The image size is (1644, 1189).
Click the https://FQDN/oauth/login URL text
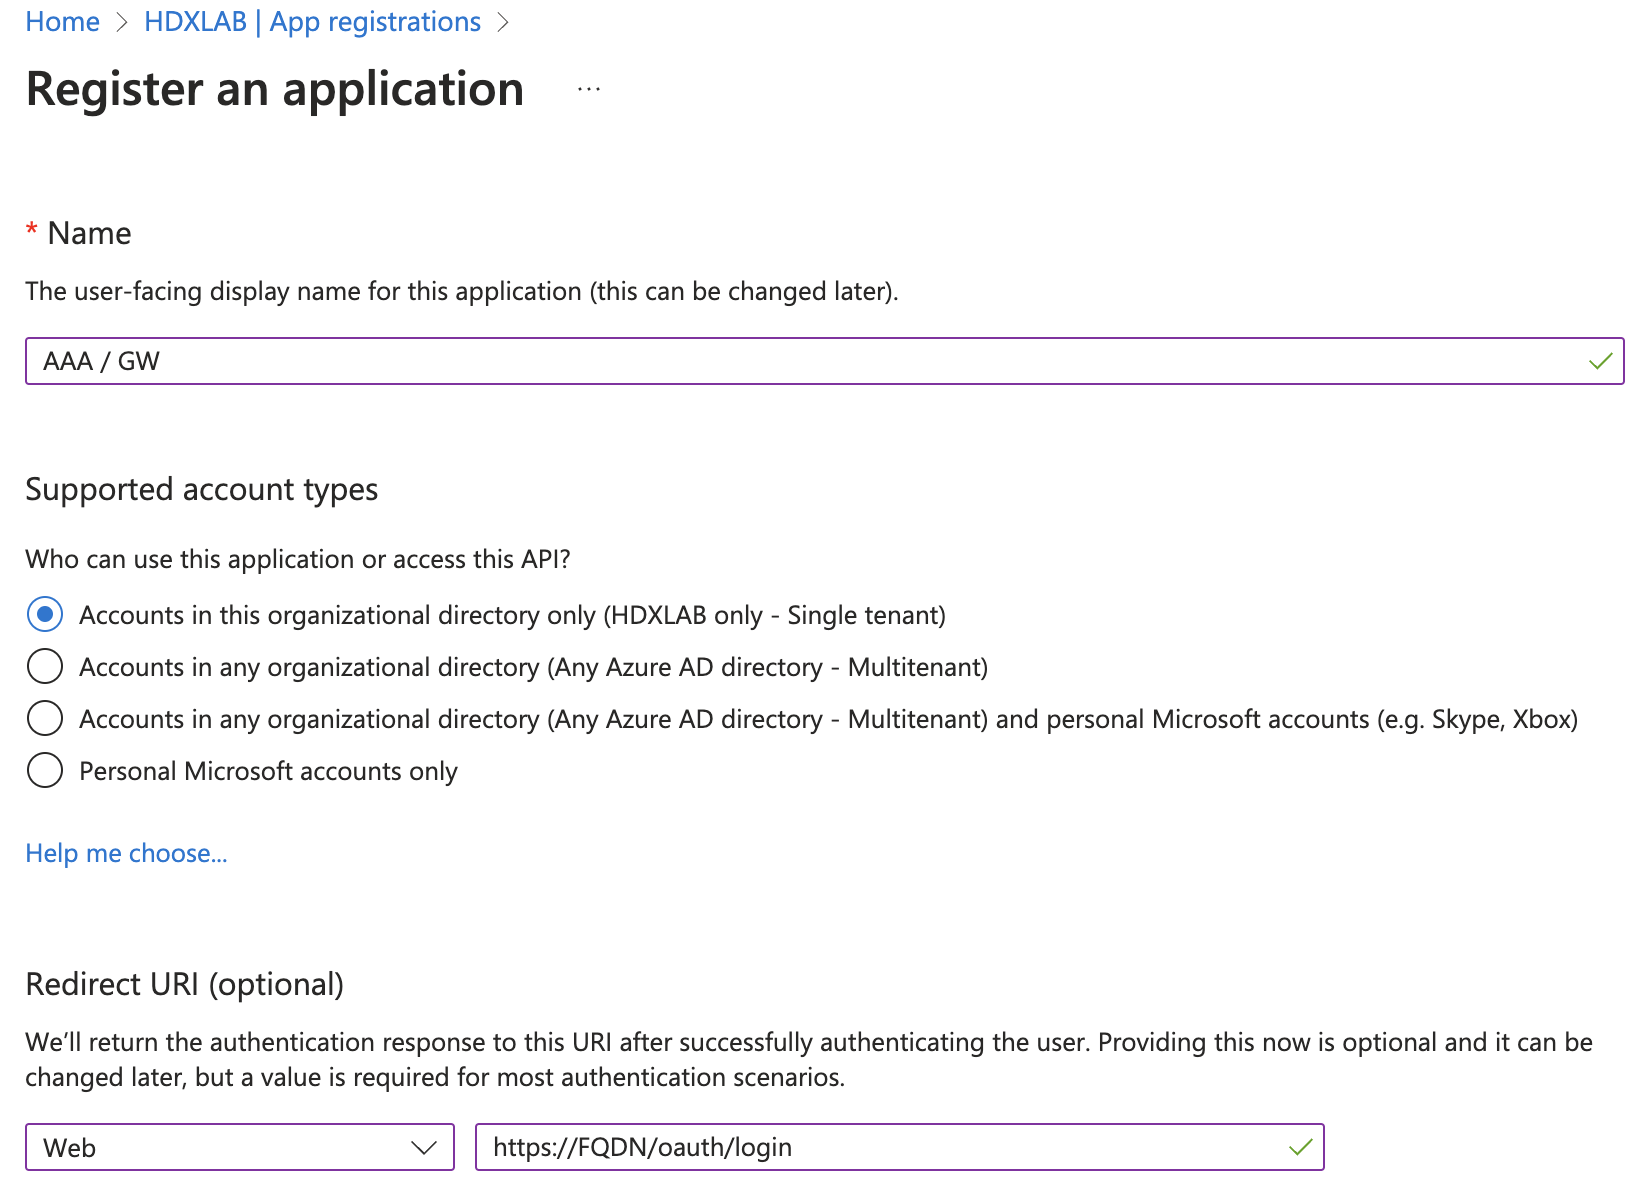point(643,1147)
